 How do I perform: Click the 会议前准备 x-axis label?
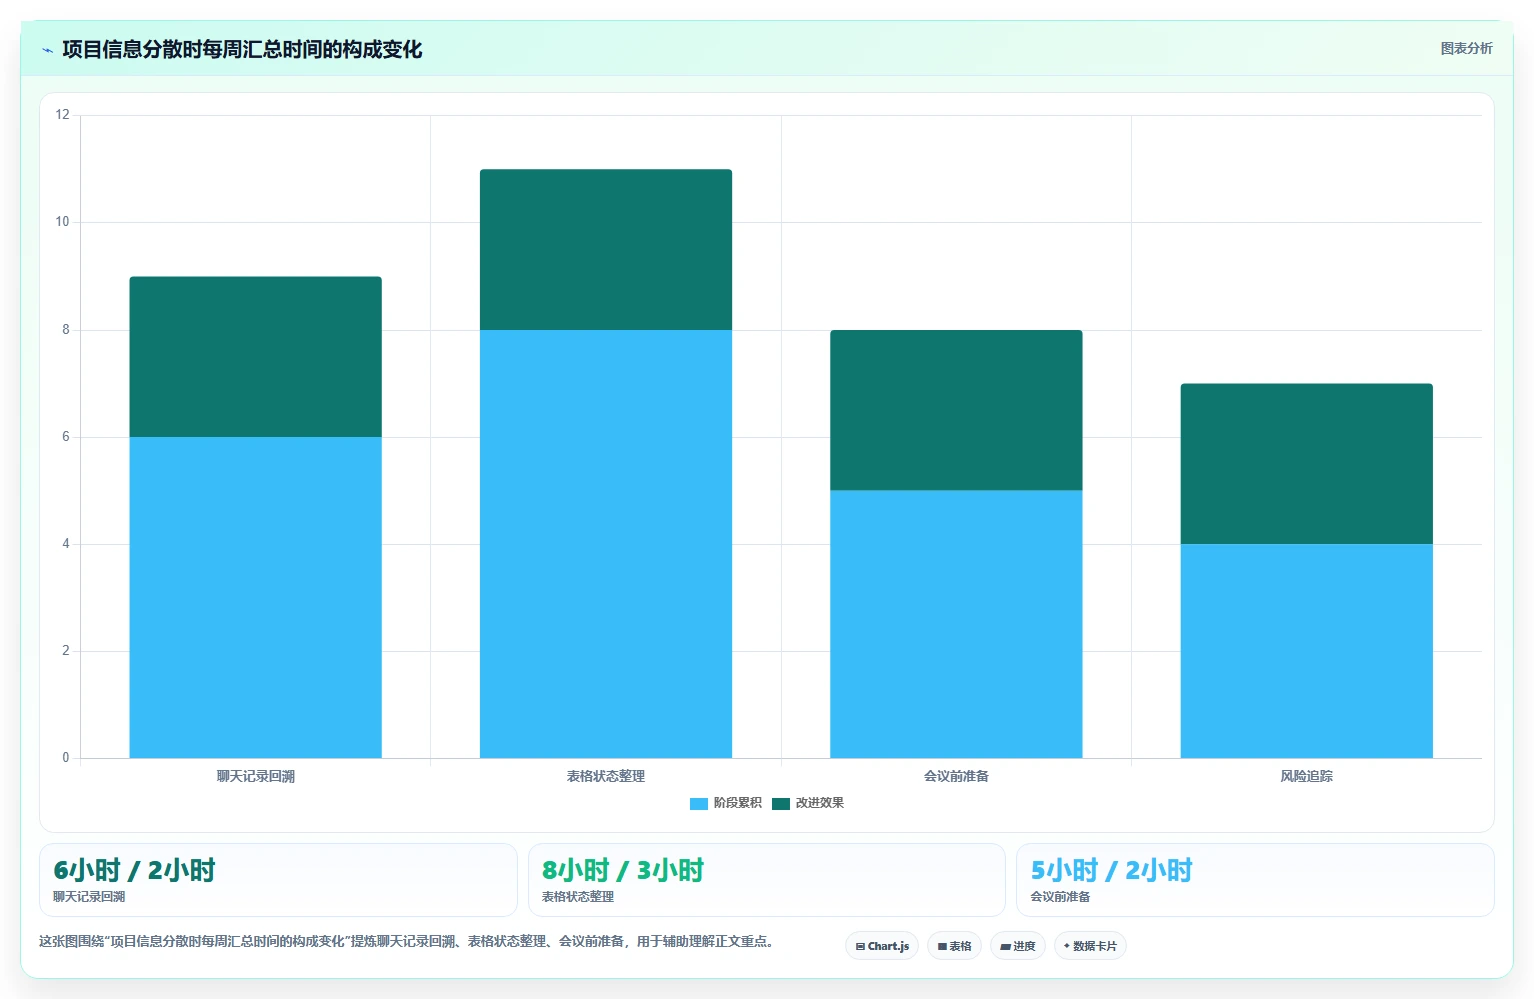pos(956,776)
